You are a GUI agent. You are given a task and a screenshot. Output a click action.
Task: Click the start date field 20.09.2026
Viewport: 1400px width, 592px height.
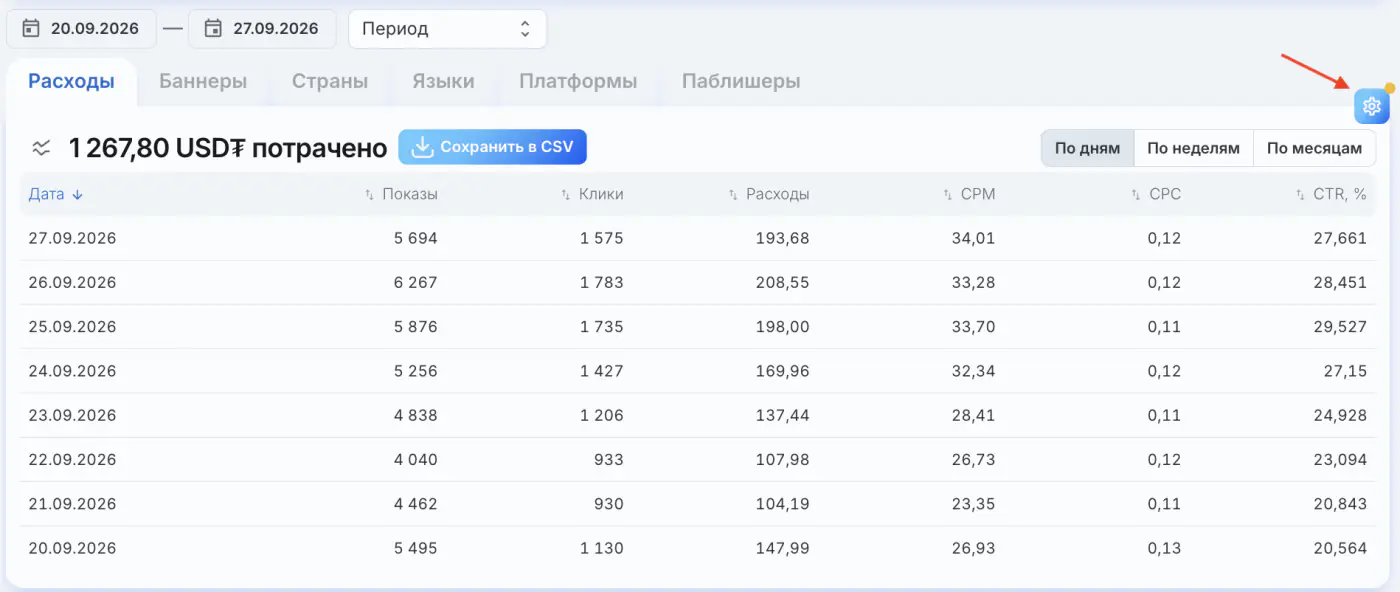(x=82, y=29)
